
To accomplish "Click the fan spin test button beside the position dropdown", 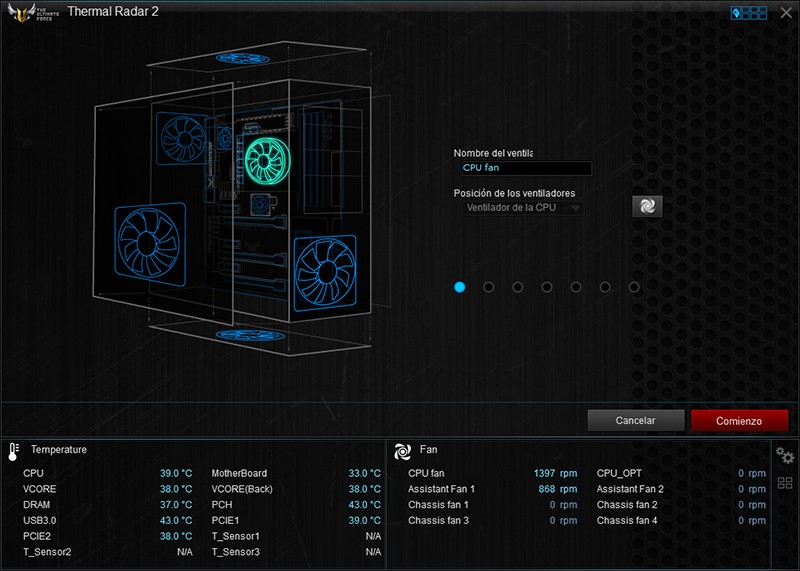I will click(647, 206).
